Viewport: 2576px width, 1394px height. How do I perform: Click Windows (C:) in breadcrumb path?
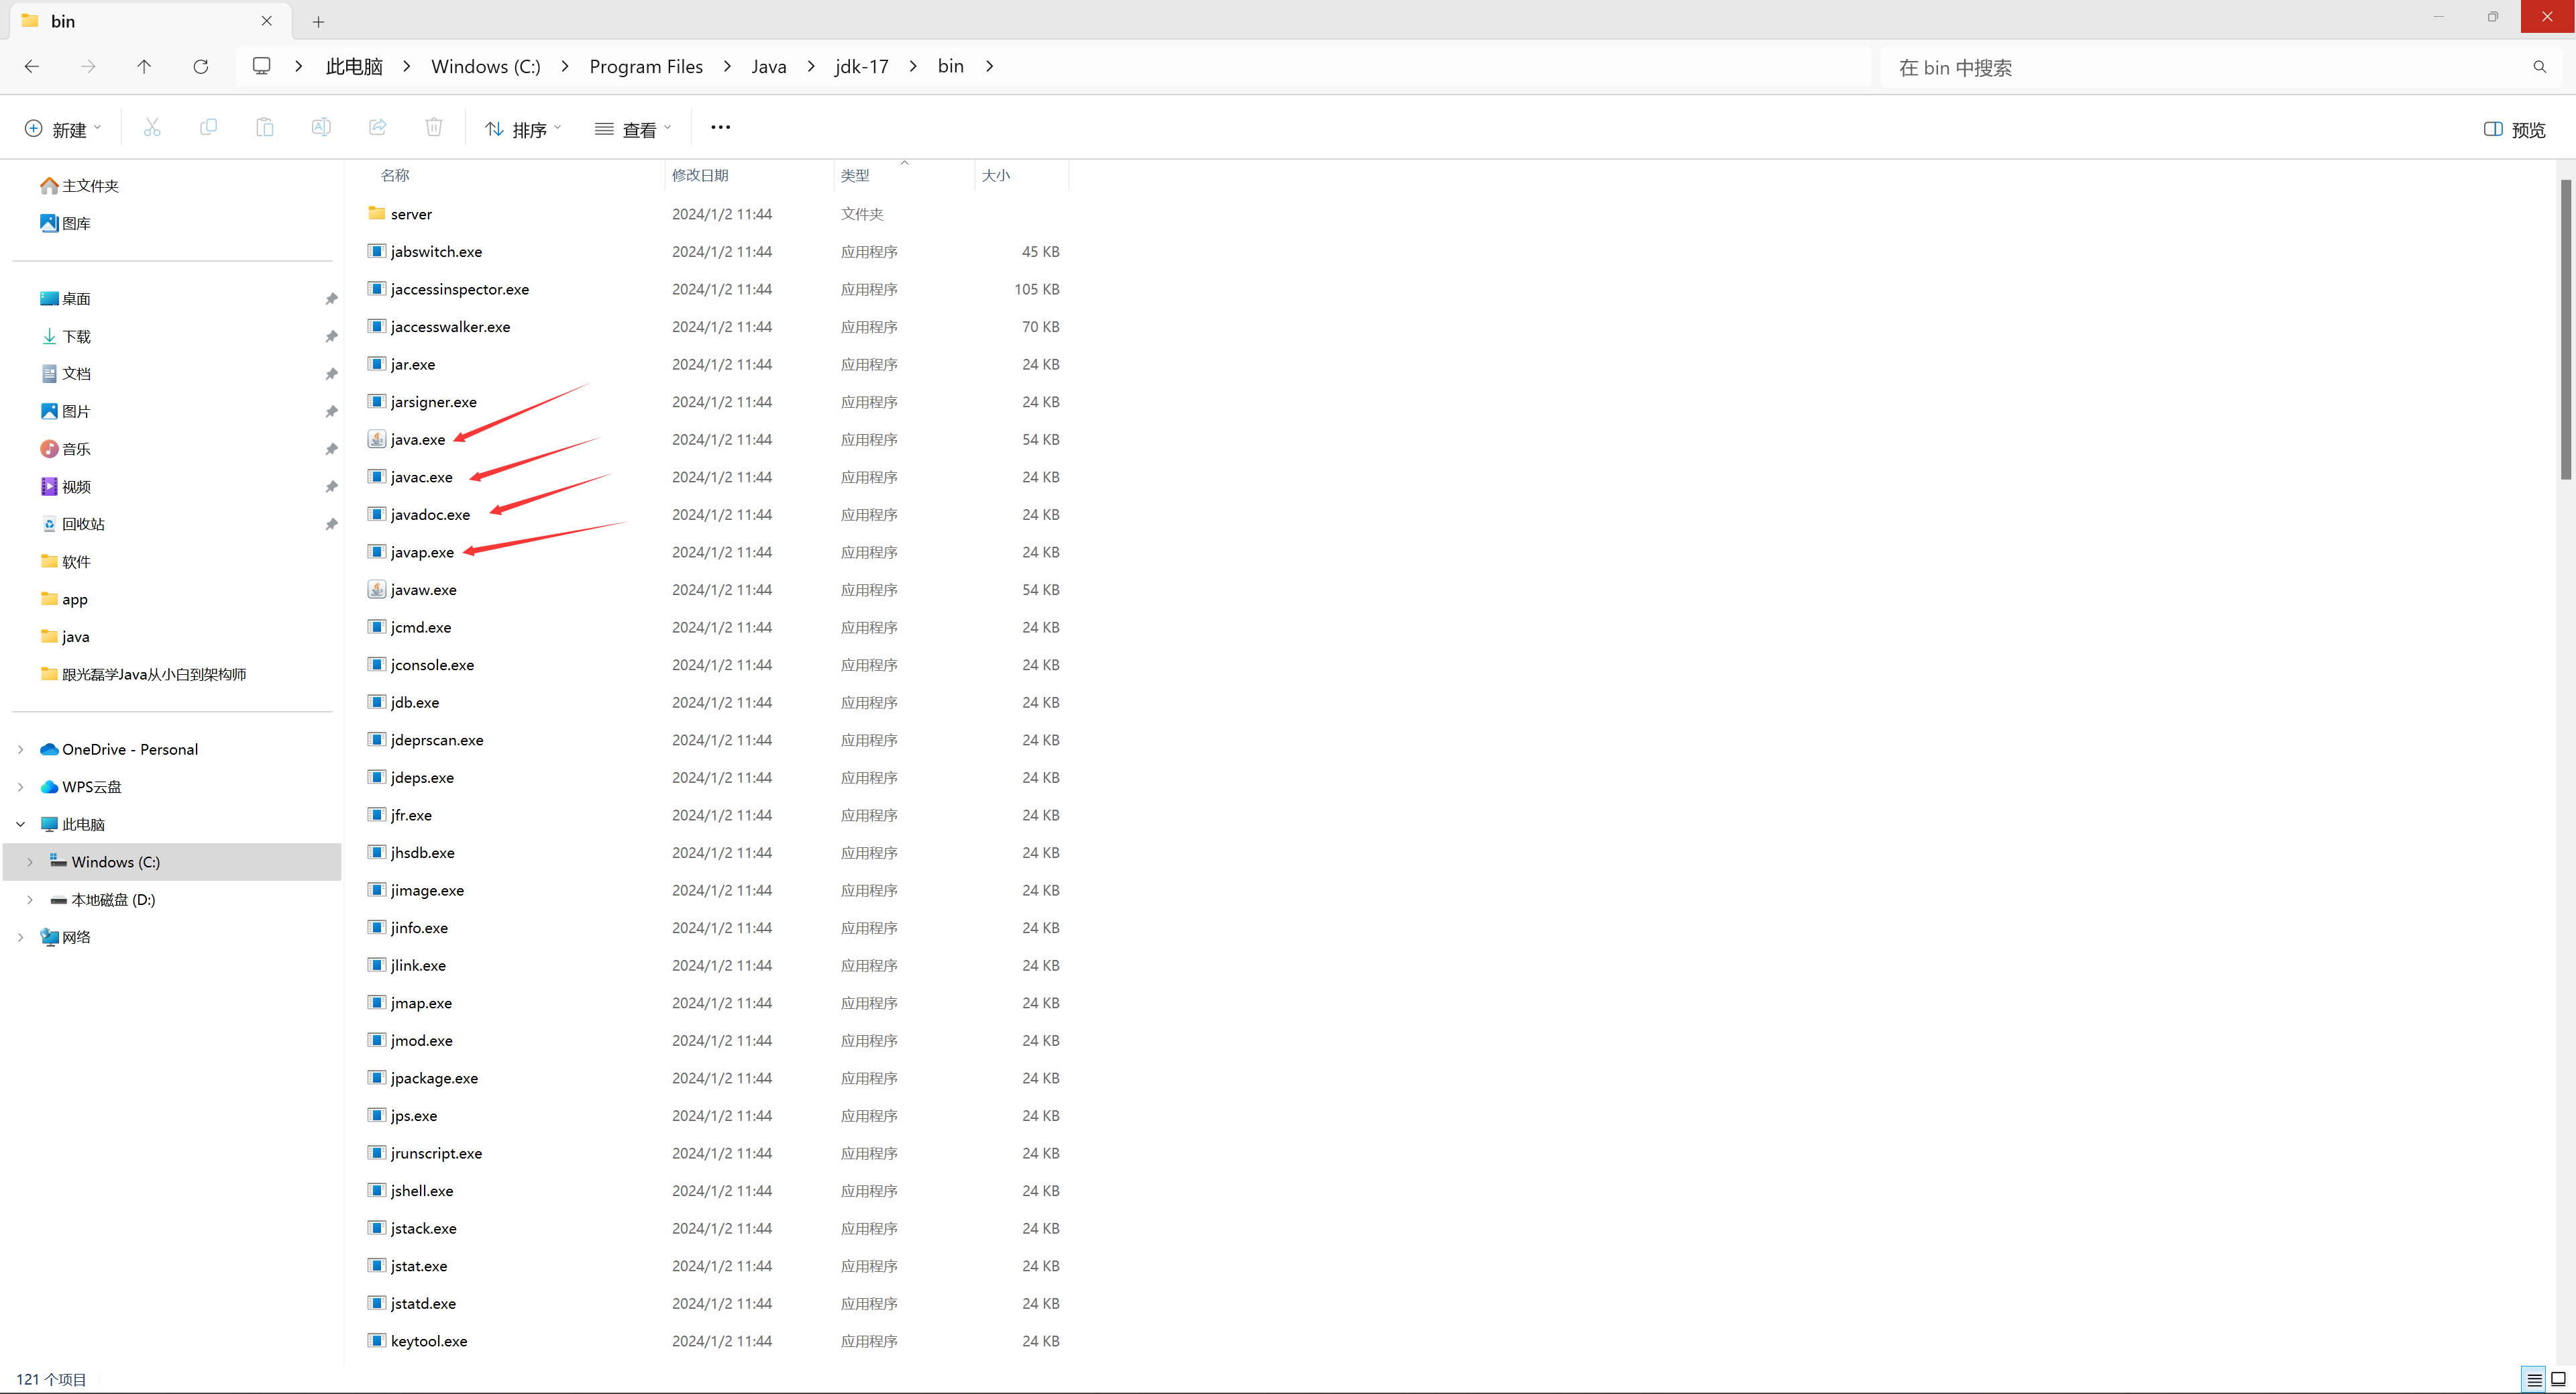[486, 66]
